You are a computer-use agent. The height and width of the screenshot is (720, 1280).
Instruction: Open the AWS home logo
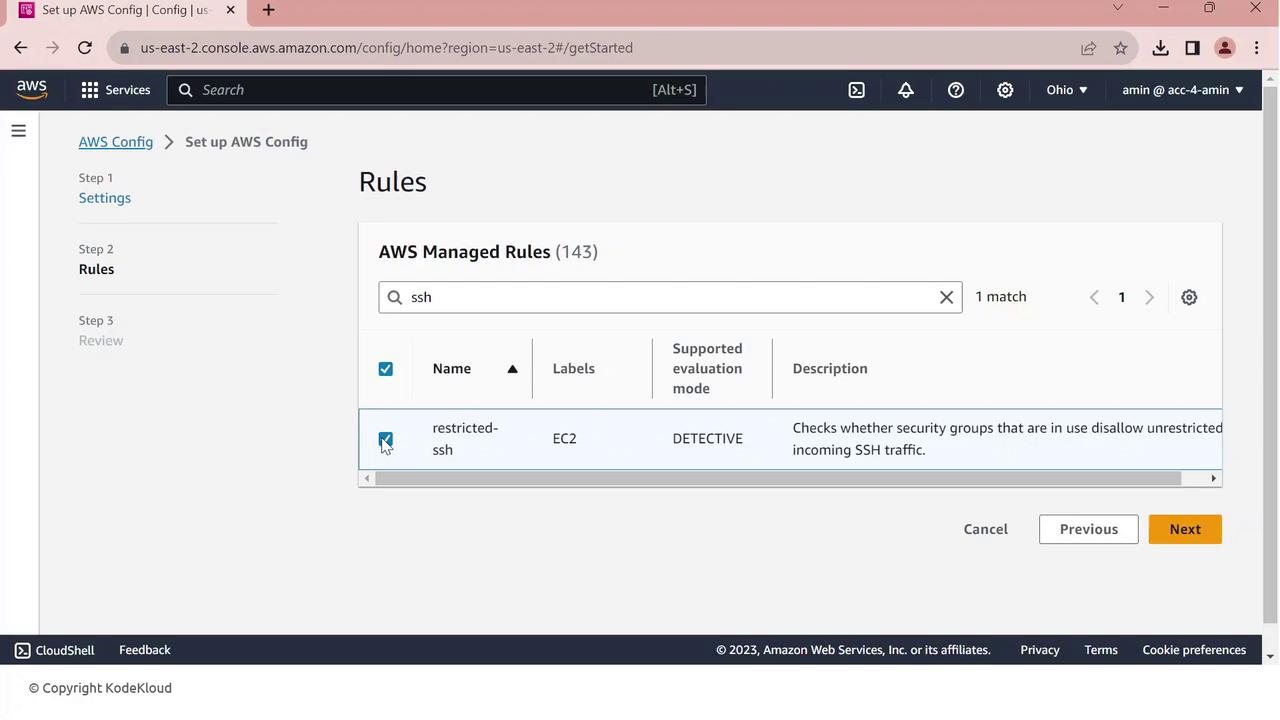tap(32, 89)
